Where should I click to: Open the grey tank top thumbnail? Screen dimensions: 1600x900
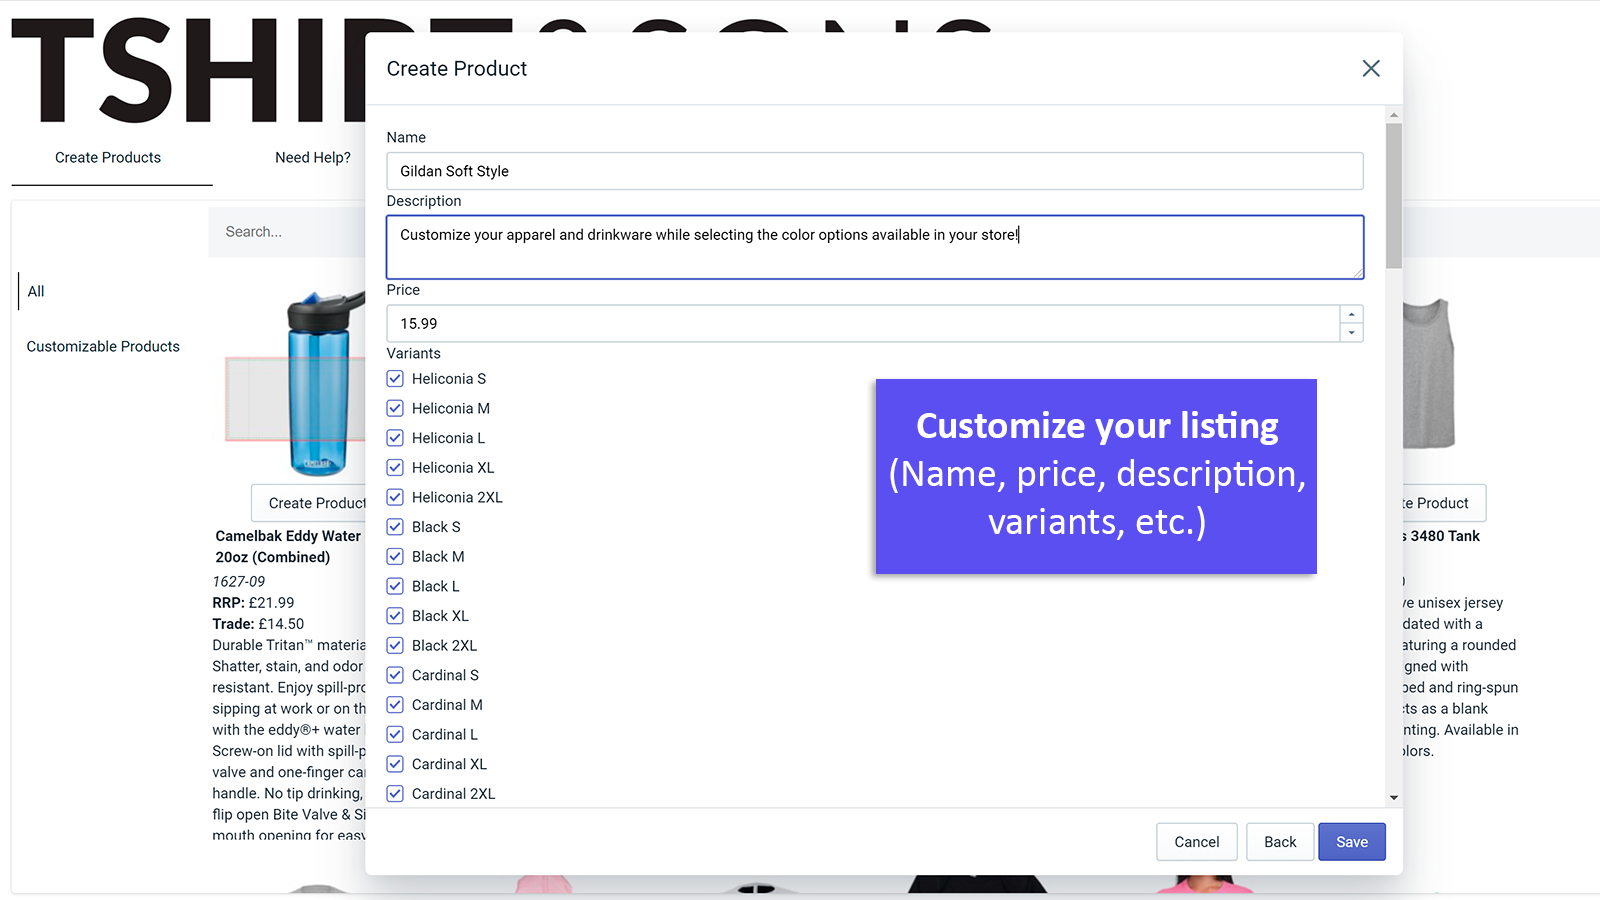(x=1429, y=375)
